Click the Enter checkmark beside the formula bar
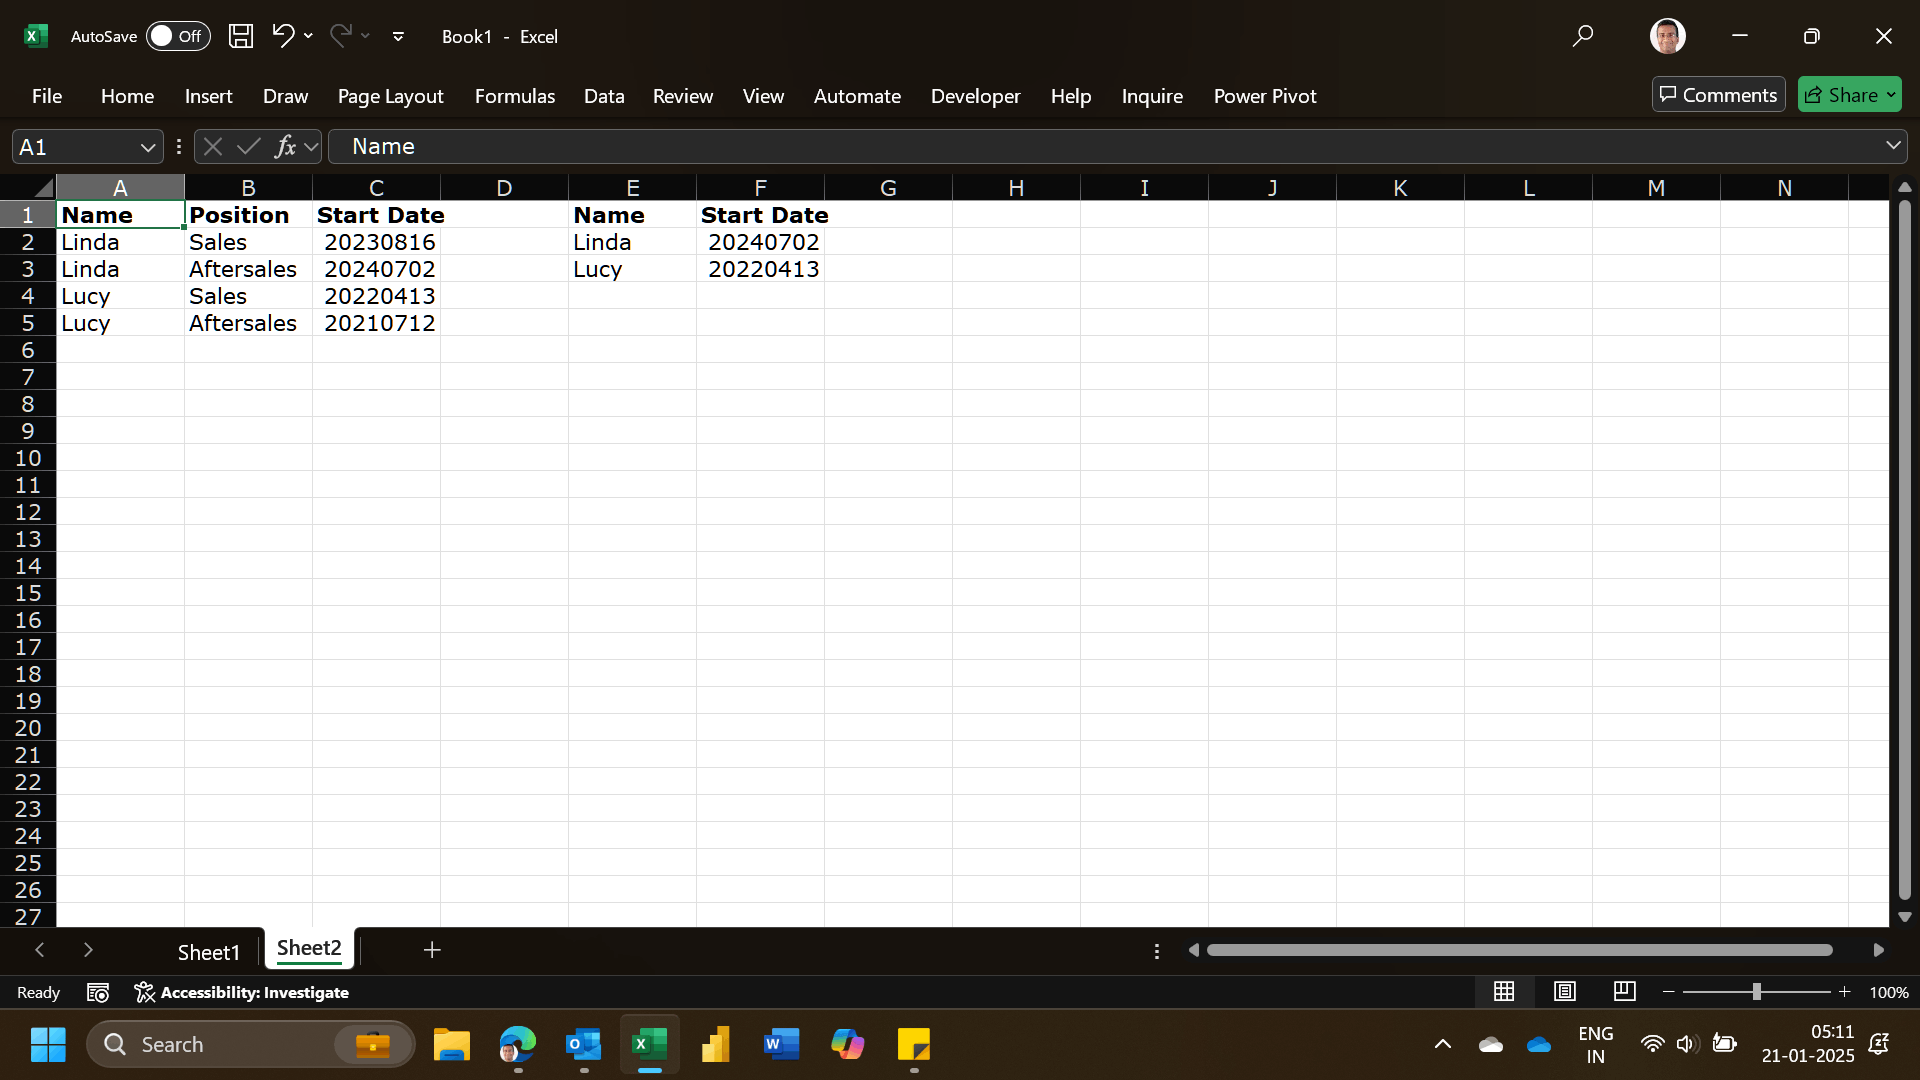 click(x=249, y=146)
